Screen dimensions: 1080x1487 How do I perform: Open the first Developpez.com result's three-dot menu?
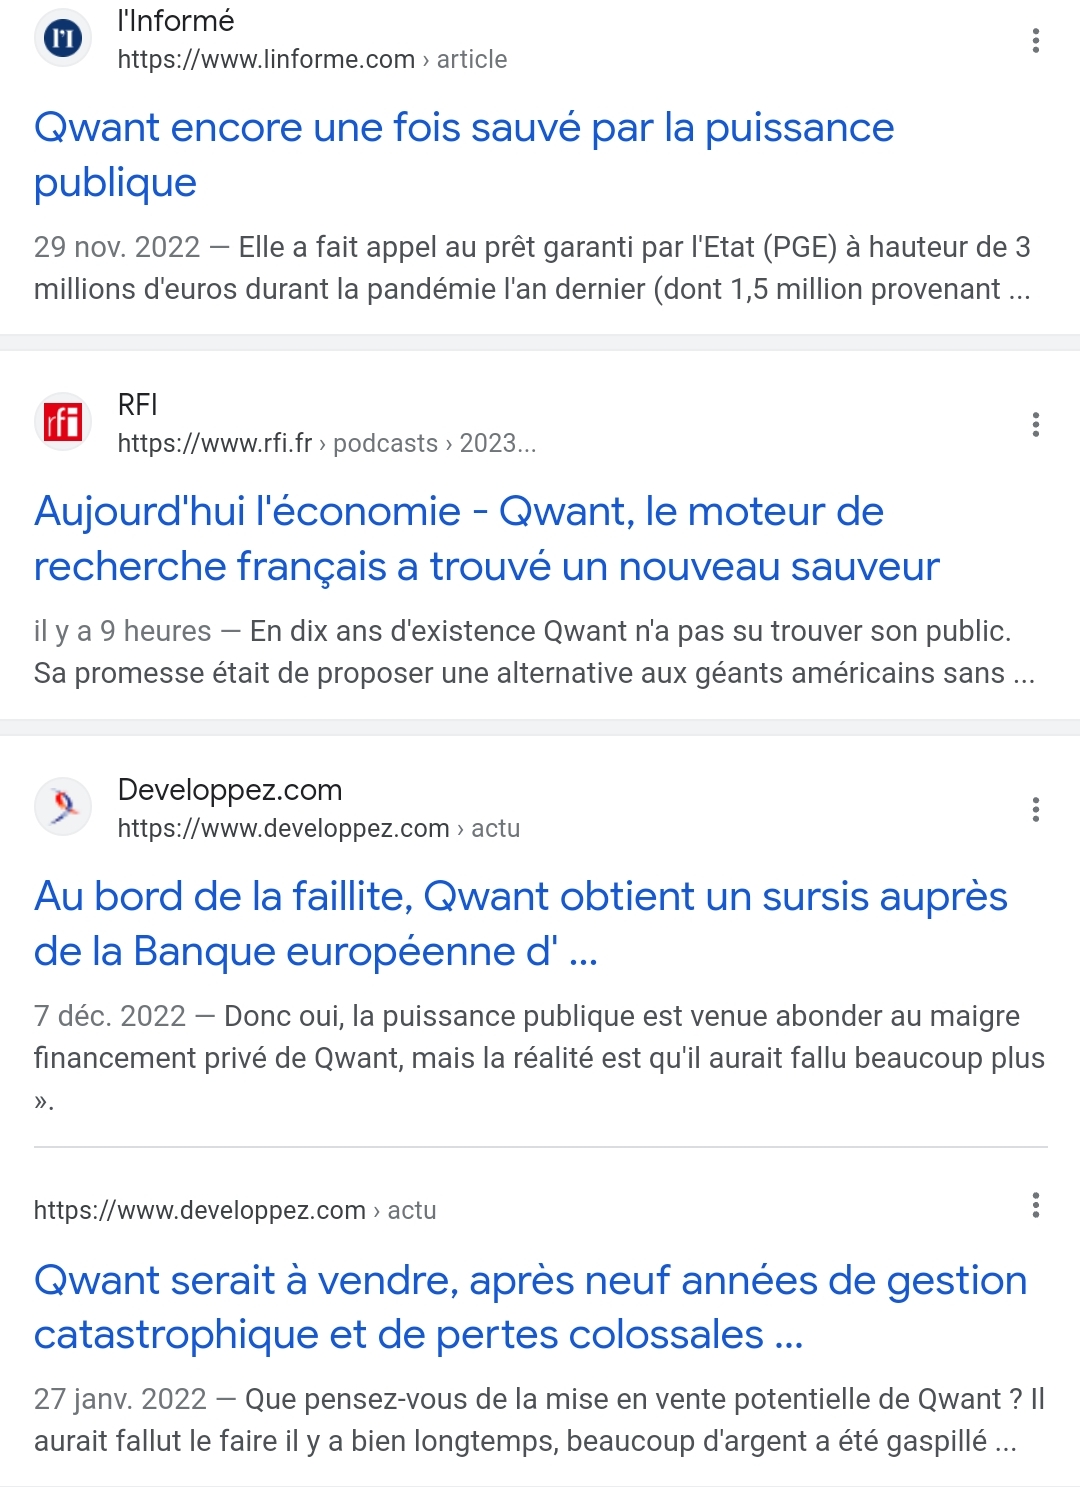coord(1035,809)
